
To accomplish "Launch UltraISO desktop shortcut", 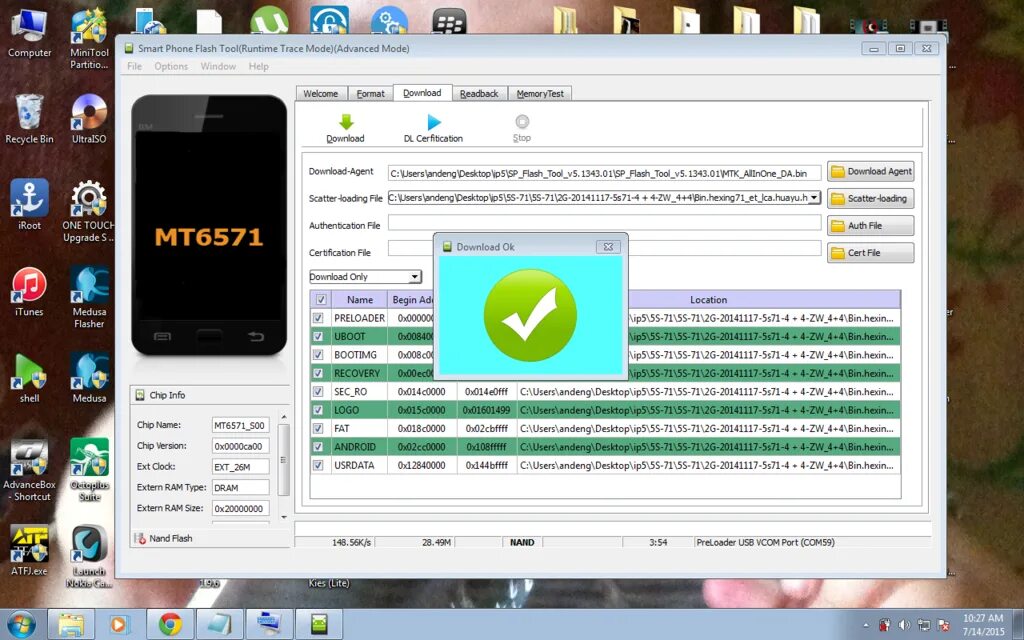I will point(89,119).
